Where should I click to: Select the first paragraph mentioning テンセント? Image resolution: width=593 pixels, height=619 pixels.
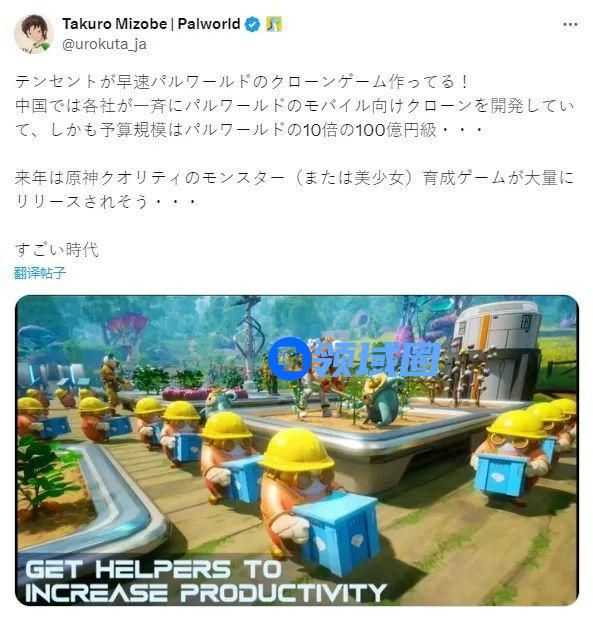[x=295, y=105]
